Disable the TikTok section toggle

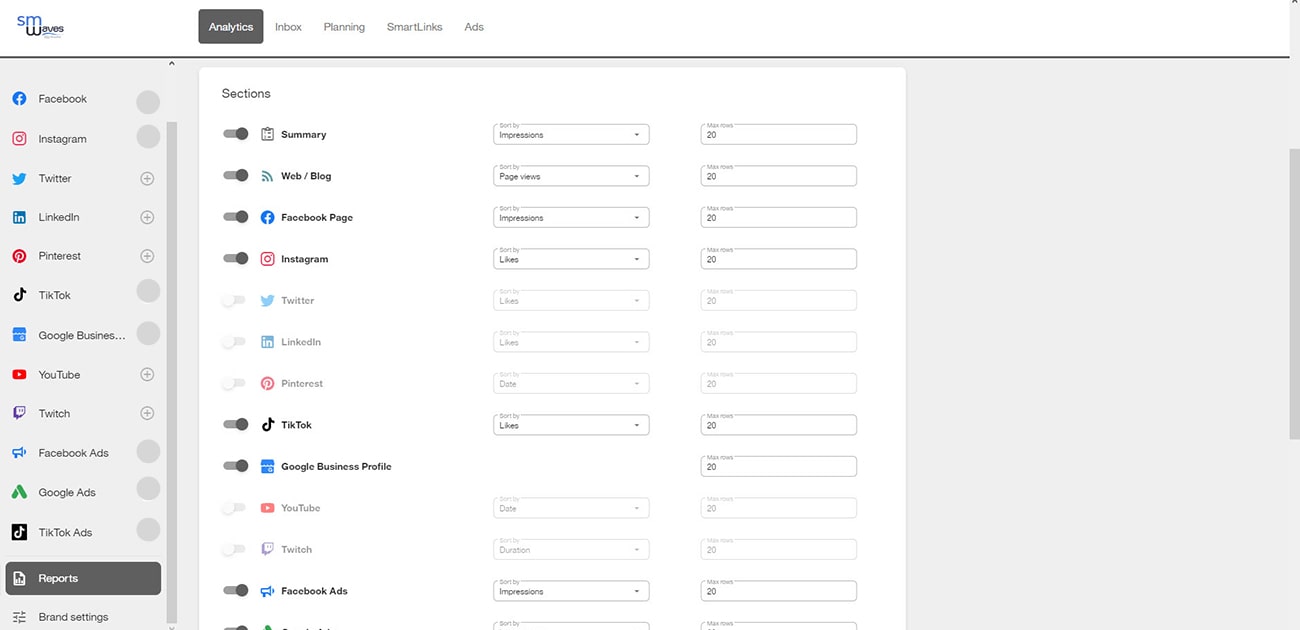pyautogui.click(x=236, y=424)
